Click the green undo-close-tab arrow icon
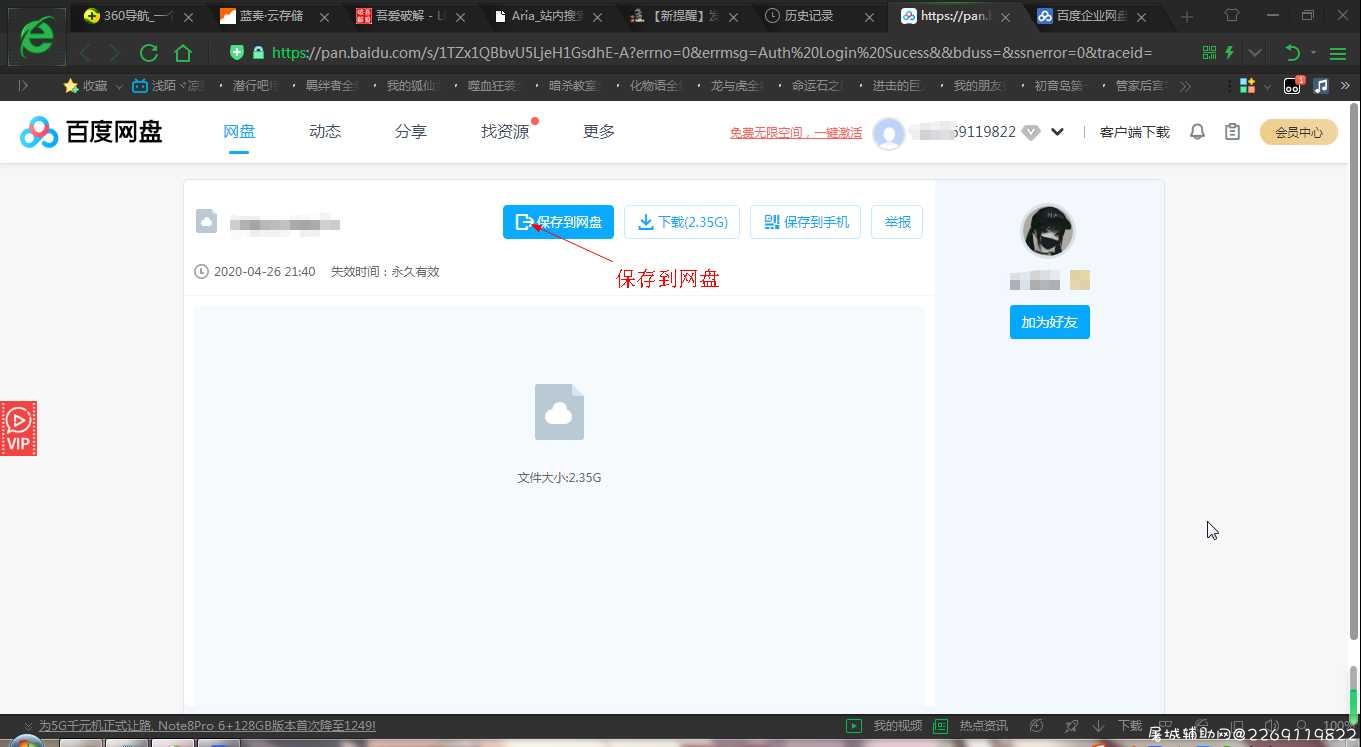This screenshot has height=747, width=1361. 1293,53
